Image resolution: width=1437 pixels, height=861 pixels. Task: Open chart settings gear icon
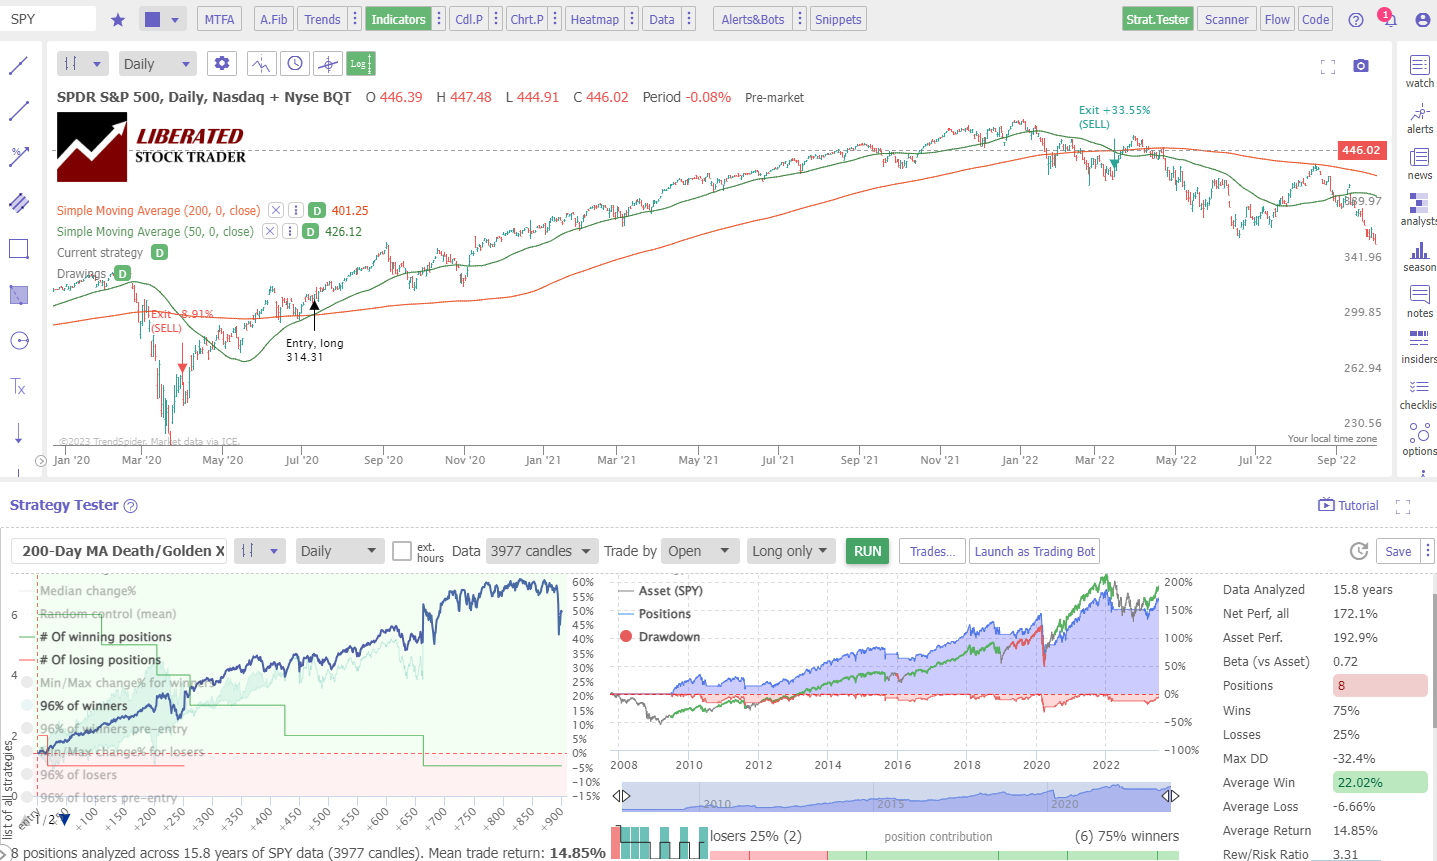coord(221,62)
